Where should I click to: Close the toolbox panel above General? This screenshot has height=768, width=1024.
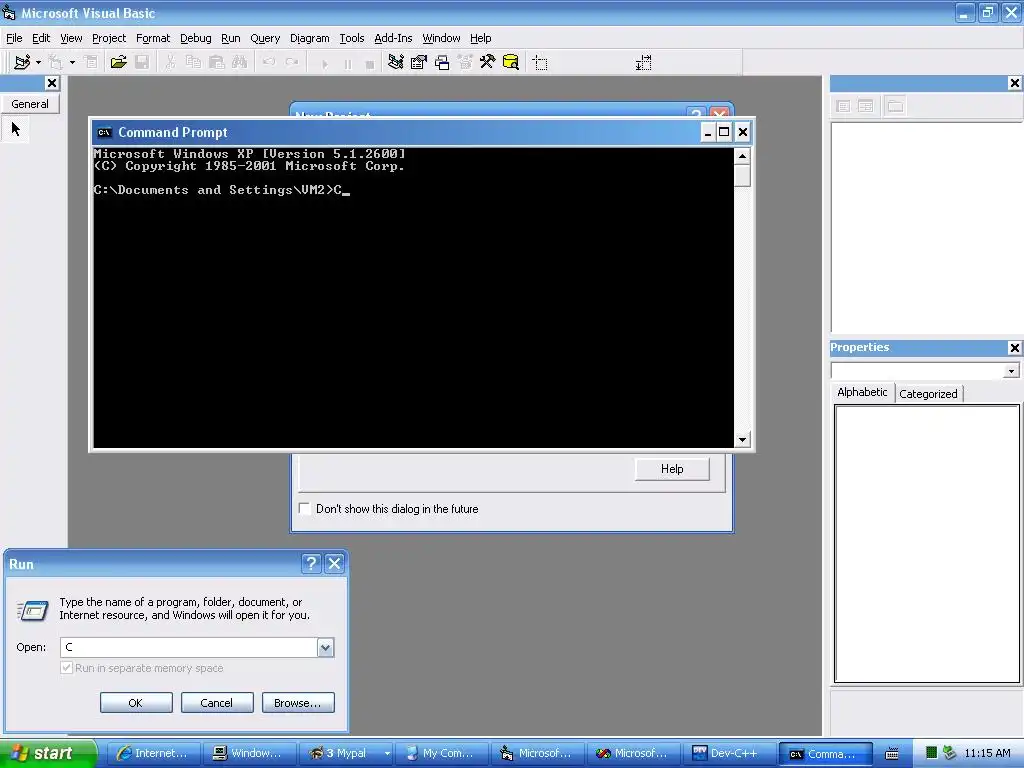[x=52, y=83]
